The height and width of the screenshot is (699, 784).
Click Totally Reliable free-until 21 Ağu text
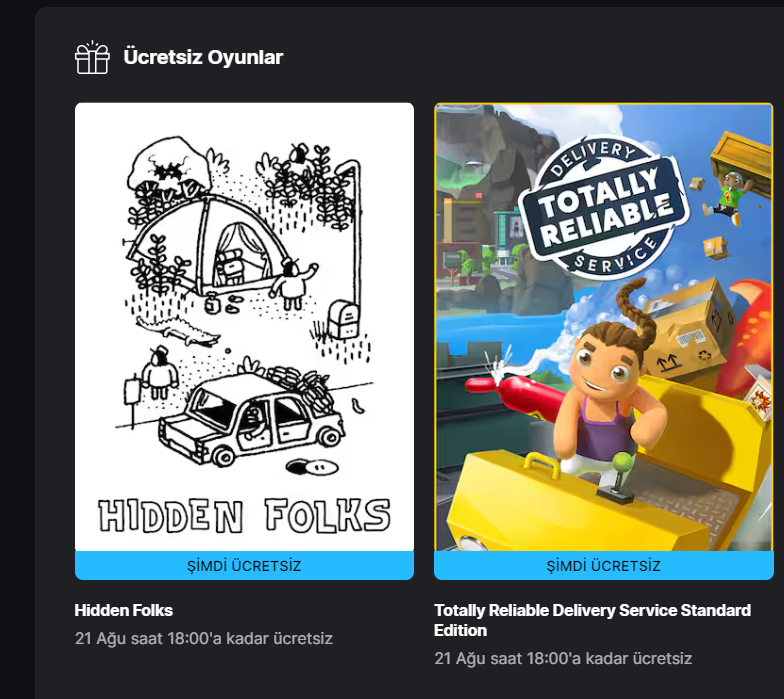[563, 658]
